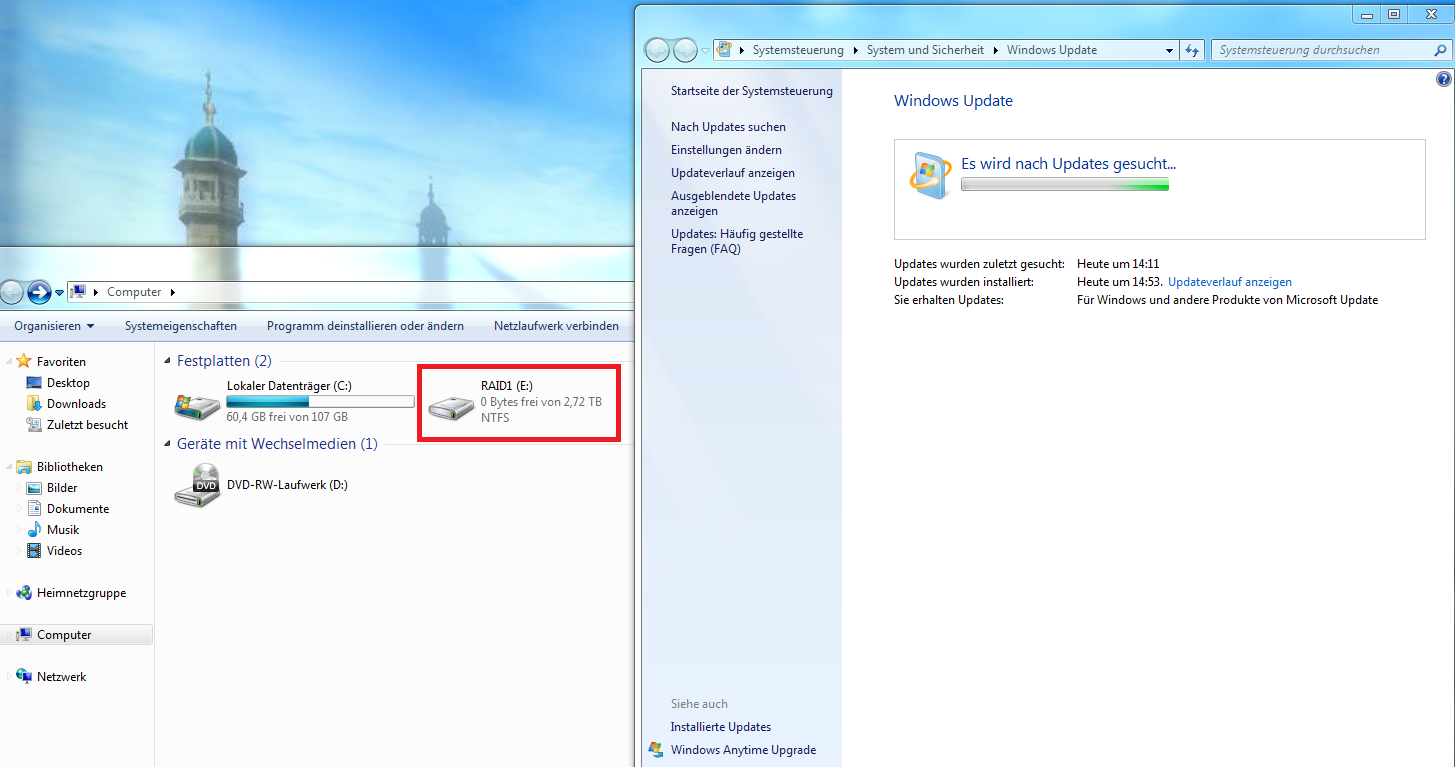The height and width of the screenshot is (767, 1455).
Task: Collapse the Festplatten (2) group
Action: click(x=167, y=361)
